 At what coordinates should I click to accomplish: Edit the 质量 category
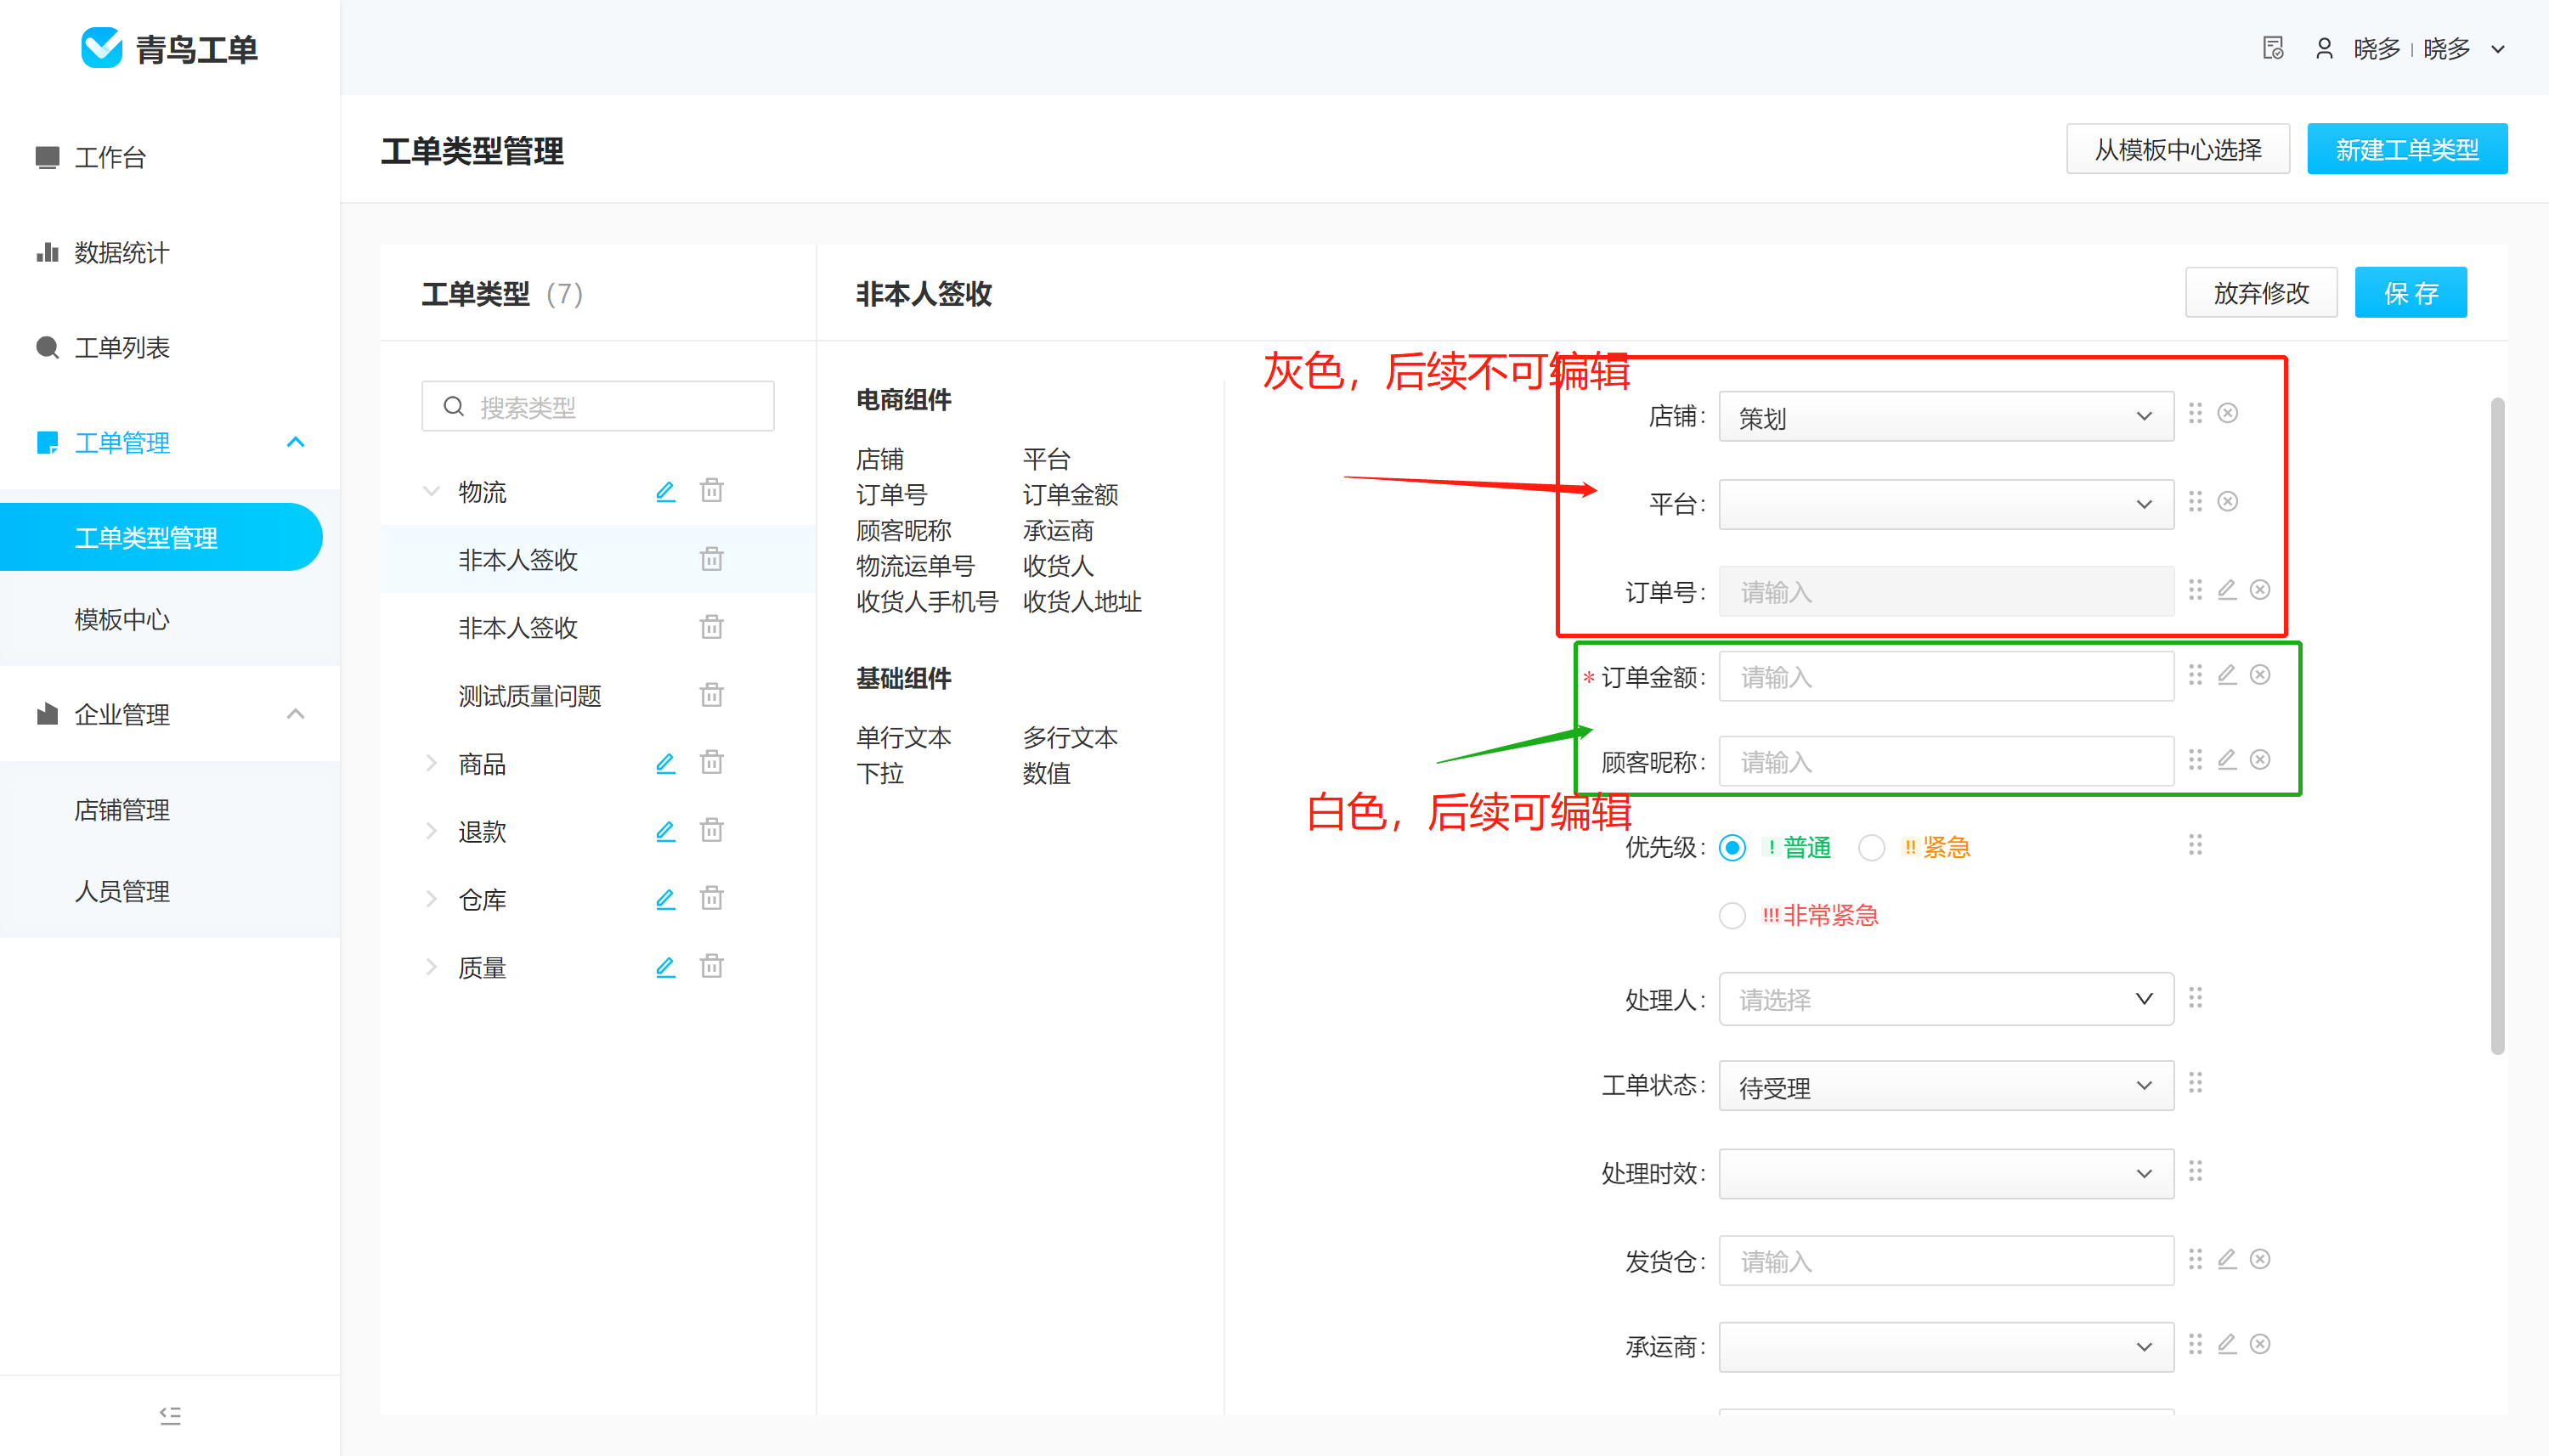(665, 968)
